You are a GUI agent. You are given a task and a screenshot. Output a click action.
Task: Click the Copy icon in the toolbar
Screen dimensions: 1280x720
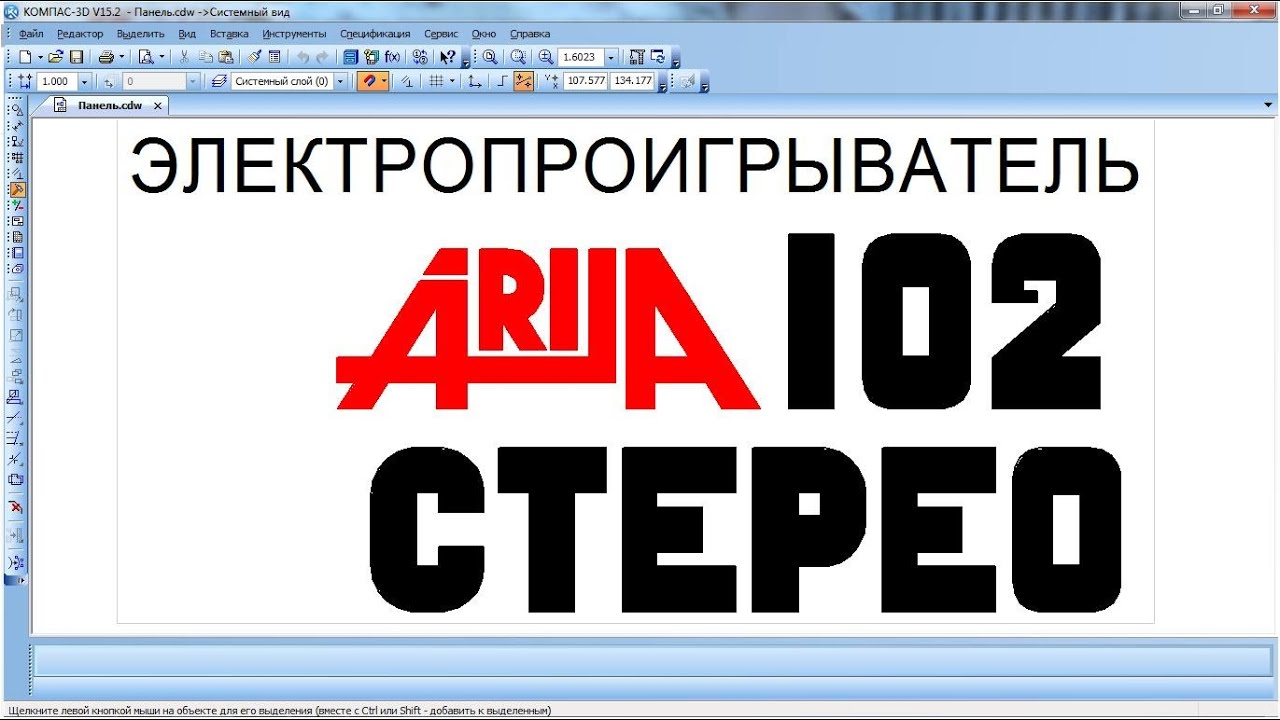205,57
